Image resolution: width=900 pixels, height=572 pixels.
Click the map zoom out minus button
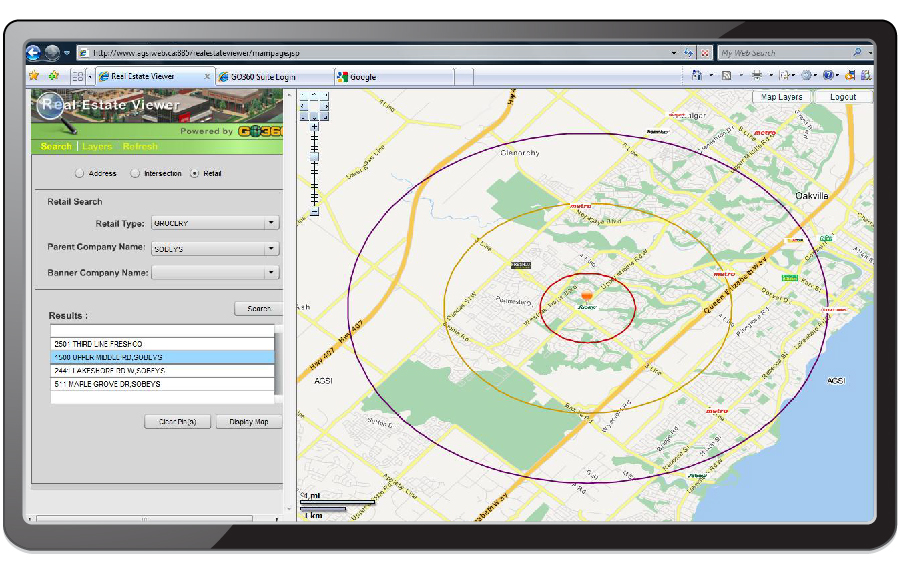[314, 211]
